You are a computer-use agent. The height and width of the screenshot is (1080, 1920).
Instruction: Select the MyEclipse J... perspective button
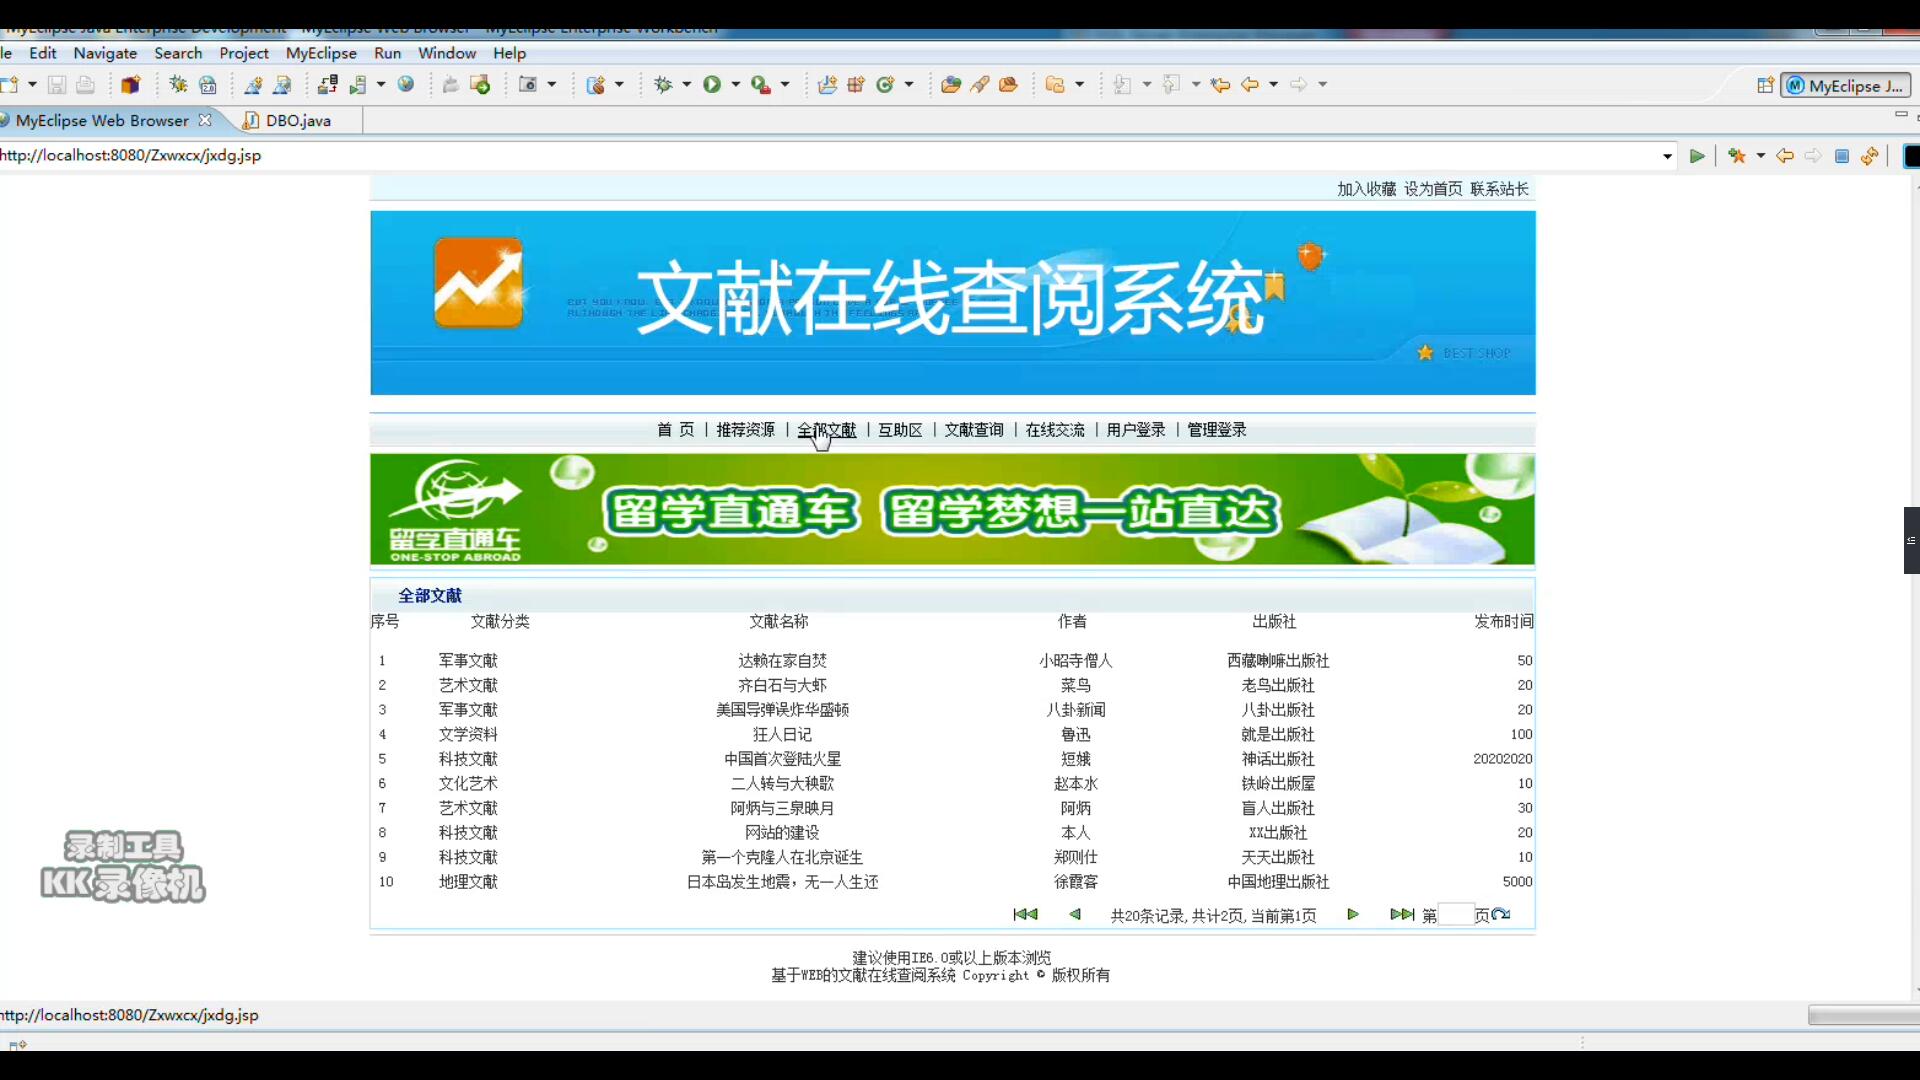tap(1846, 86)
